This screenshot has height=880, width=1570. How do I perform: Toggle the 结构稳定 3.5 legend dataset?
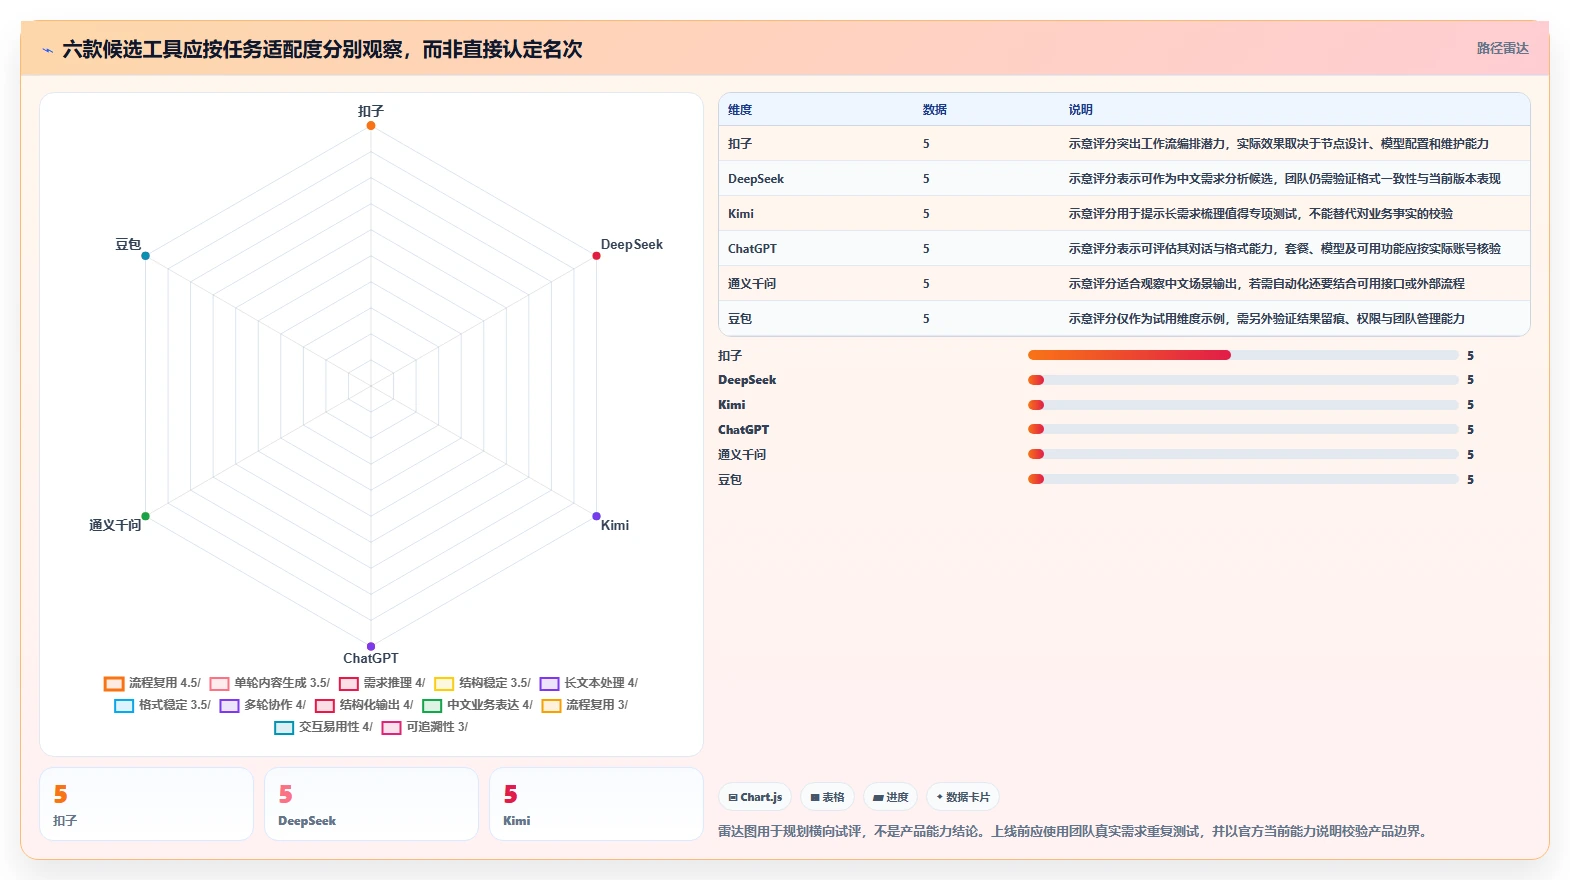tap(482, 683)
